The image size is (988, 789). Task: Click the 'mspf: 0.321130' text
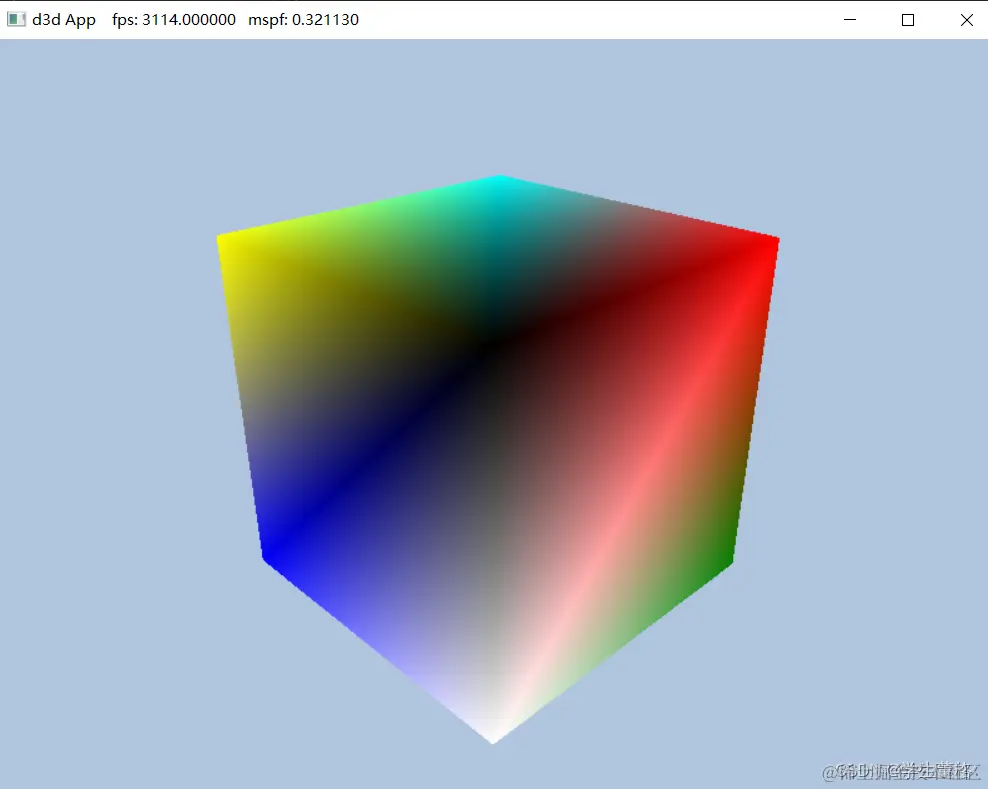click(x=304, y=20)
